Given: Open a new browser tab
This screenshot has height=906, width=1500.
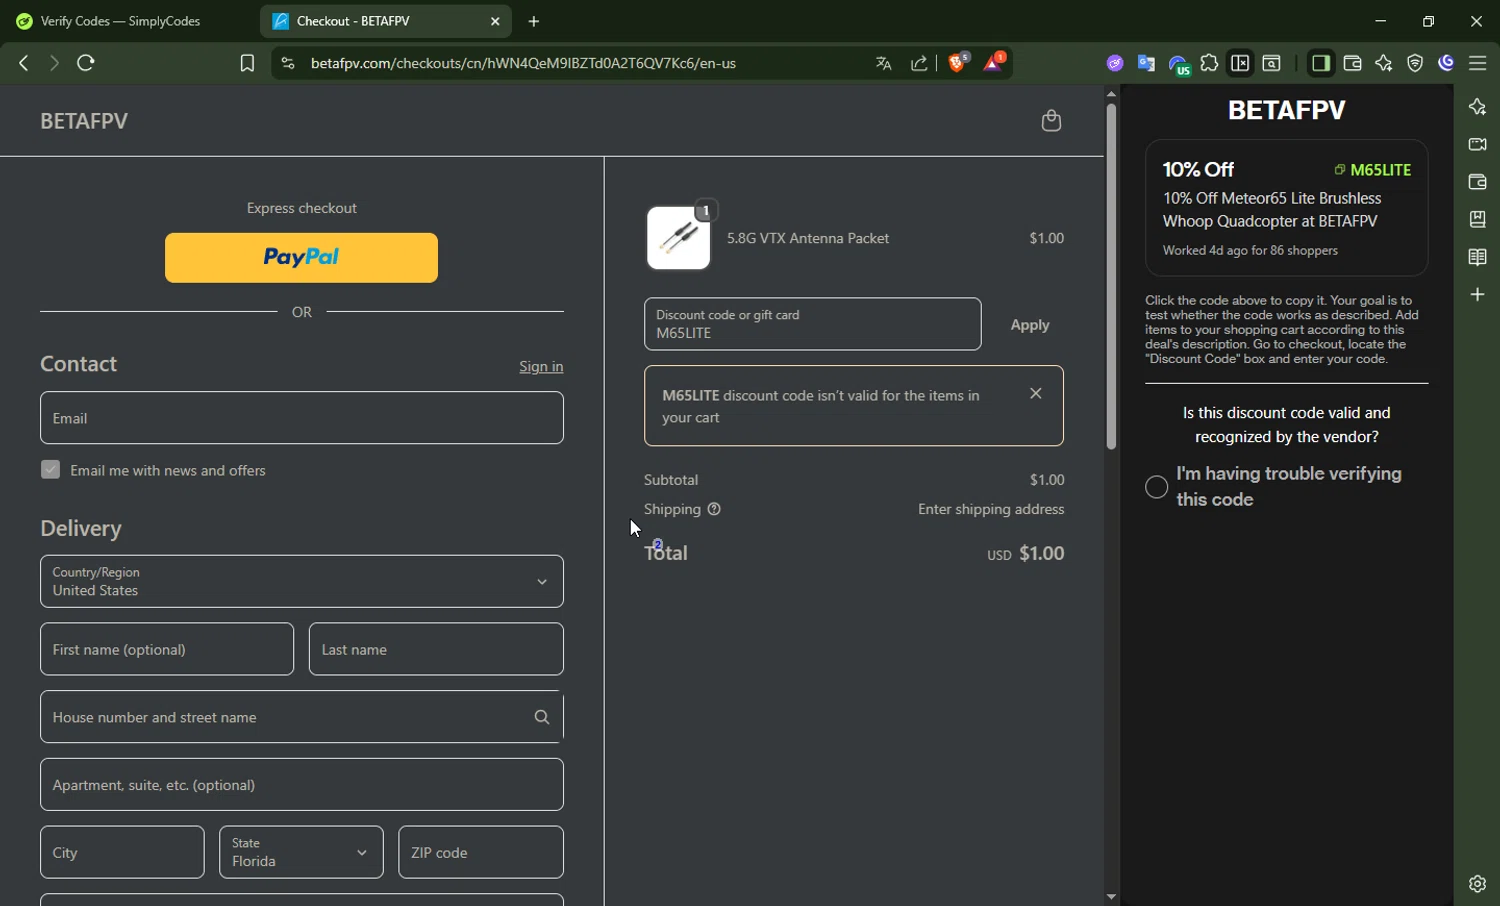Looking at the screenshot, I should pyautogui.click(x=534, y=21).
